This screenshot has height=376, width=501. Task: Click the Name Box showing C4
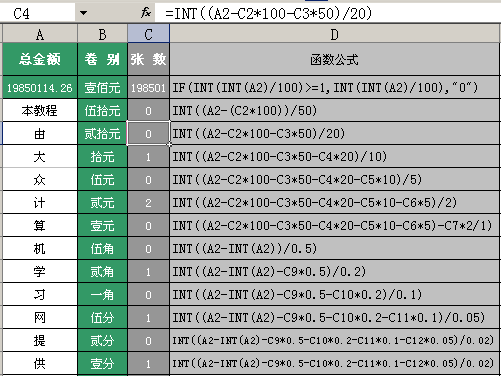38,13
